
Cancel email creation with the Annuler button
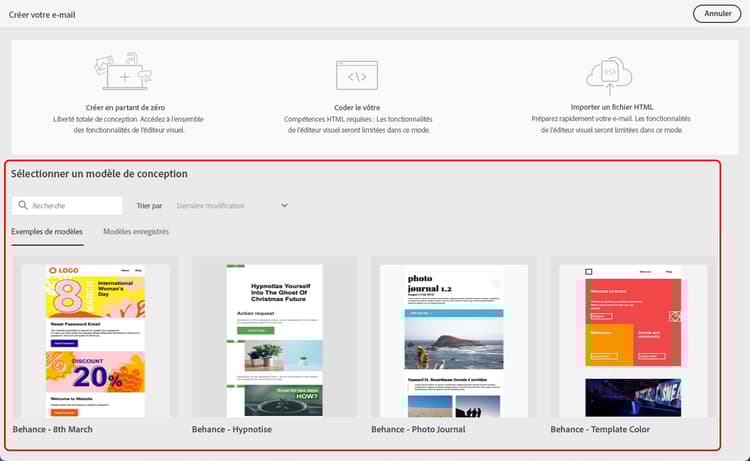pyautogui.click(x=717, y=14)
